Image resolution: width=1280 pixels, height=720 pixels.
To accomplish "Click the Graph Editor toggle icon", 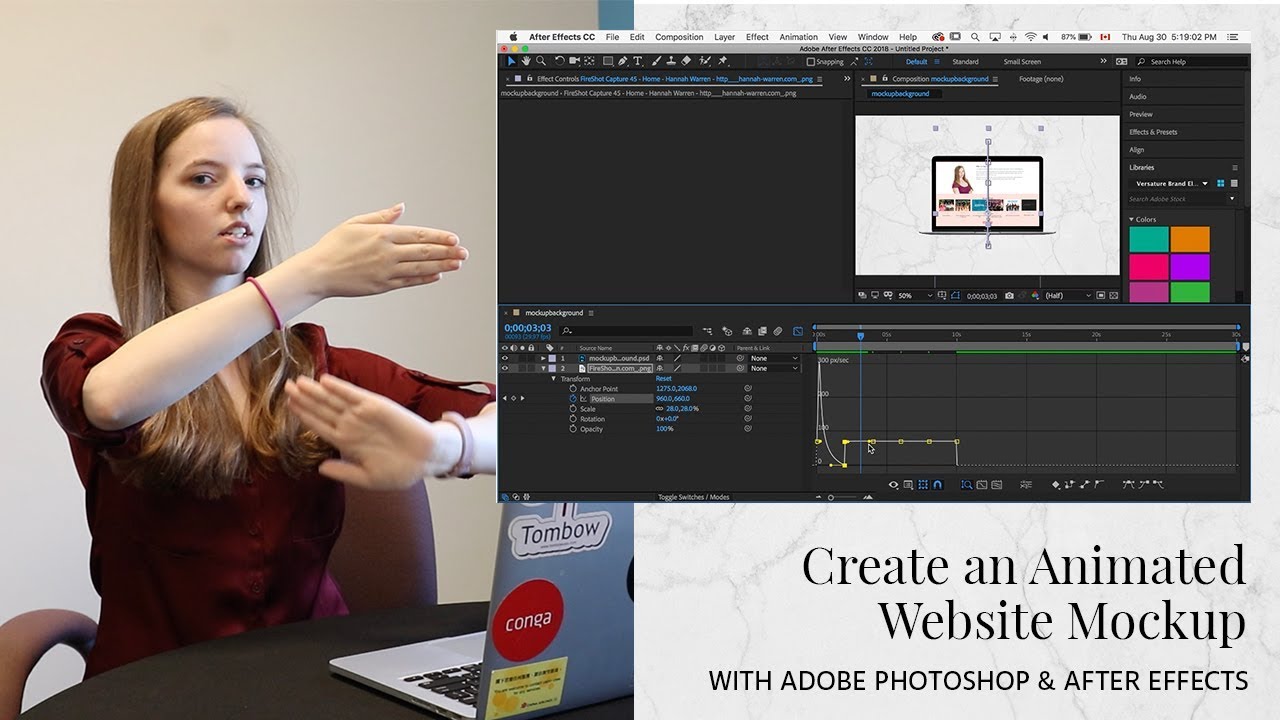I will click(x=798, y=331).
